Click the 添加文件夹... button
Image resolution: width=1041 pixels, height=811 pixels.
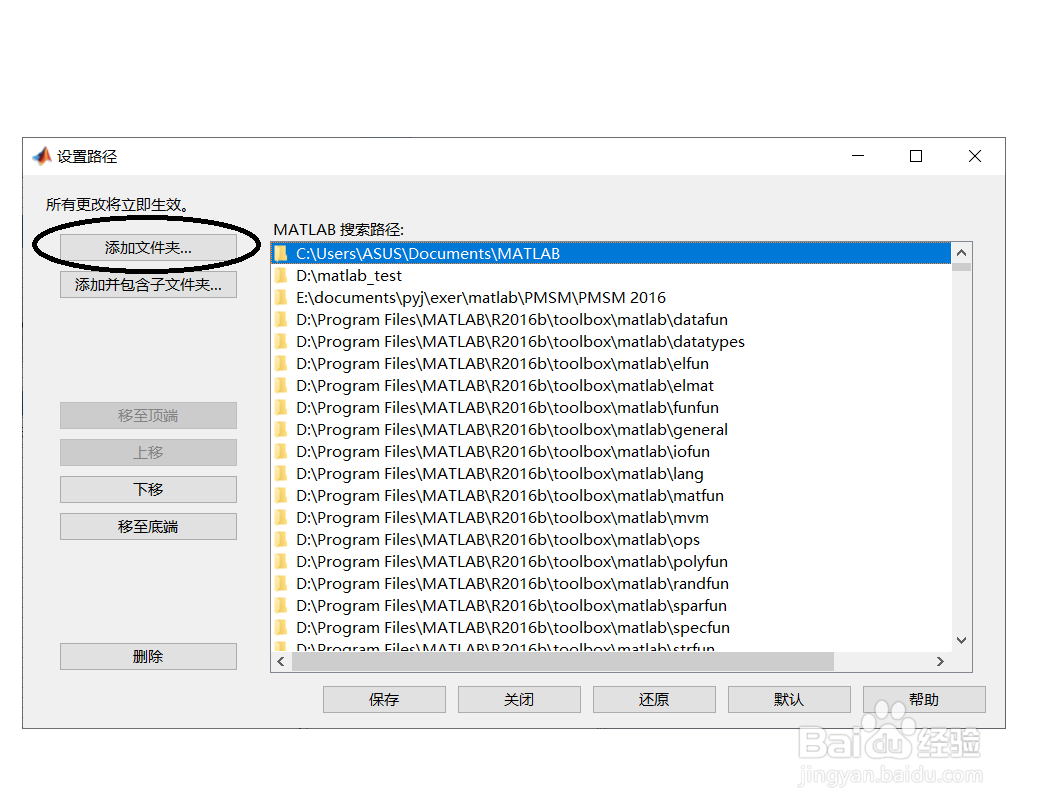[148, 248]
